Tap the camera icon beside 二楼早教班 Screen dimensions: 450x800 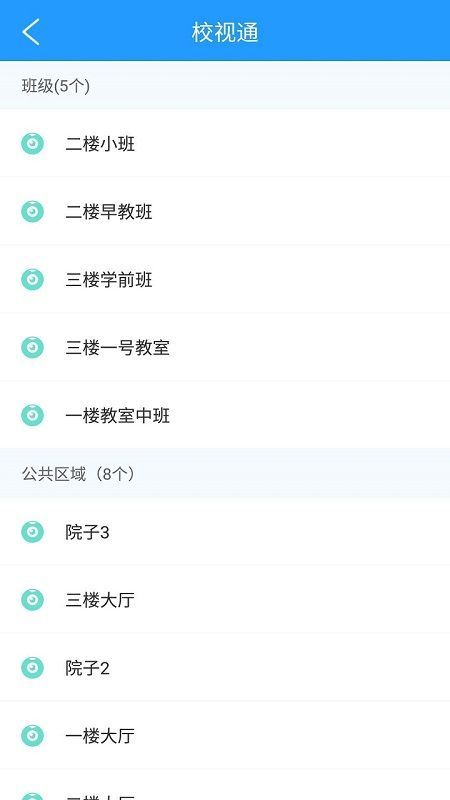(x=32, y=211)
